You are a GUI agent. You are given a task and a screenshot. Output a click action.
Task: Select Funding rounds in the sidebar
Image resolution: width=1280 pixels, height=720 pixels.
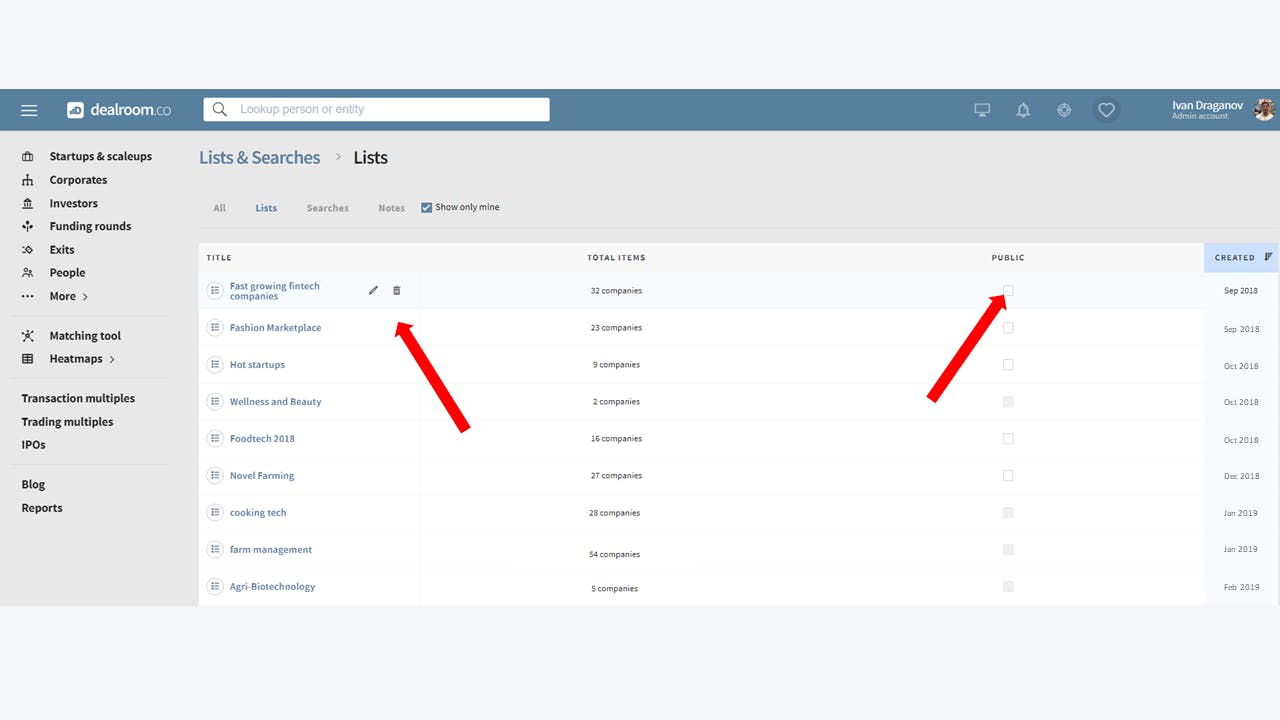tap(90, 226)
